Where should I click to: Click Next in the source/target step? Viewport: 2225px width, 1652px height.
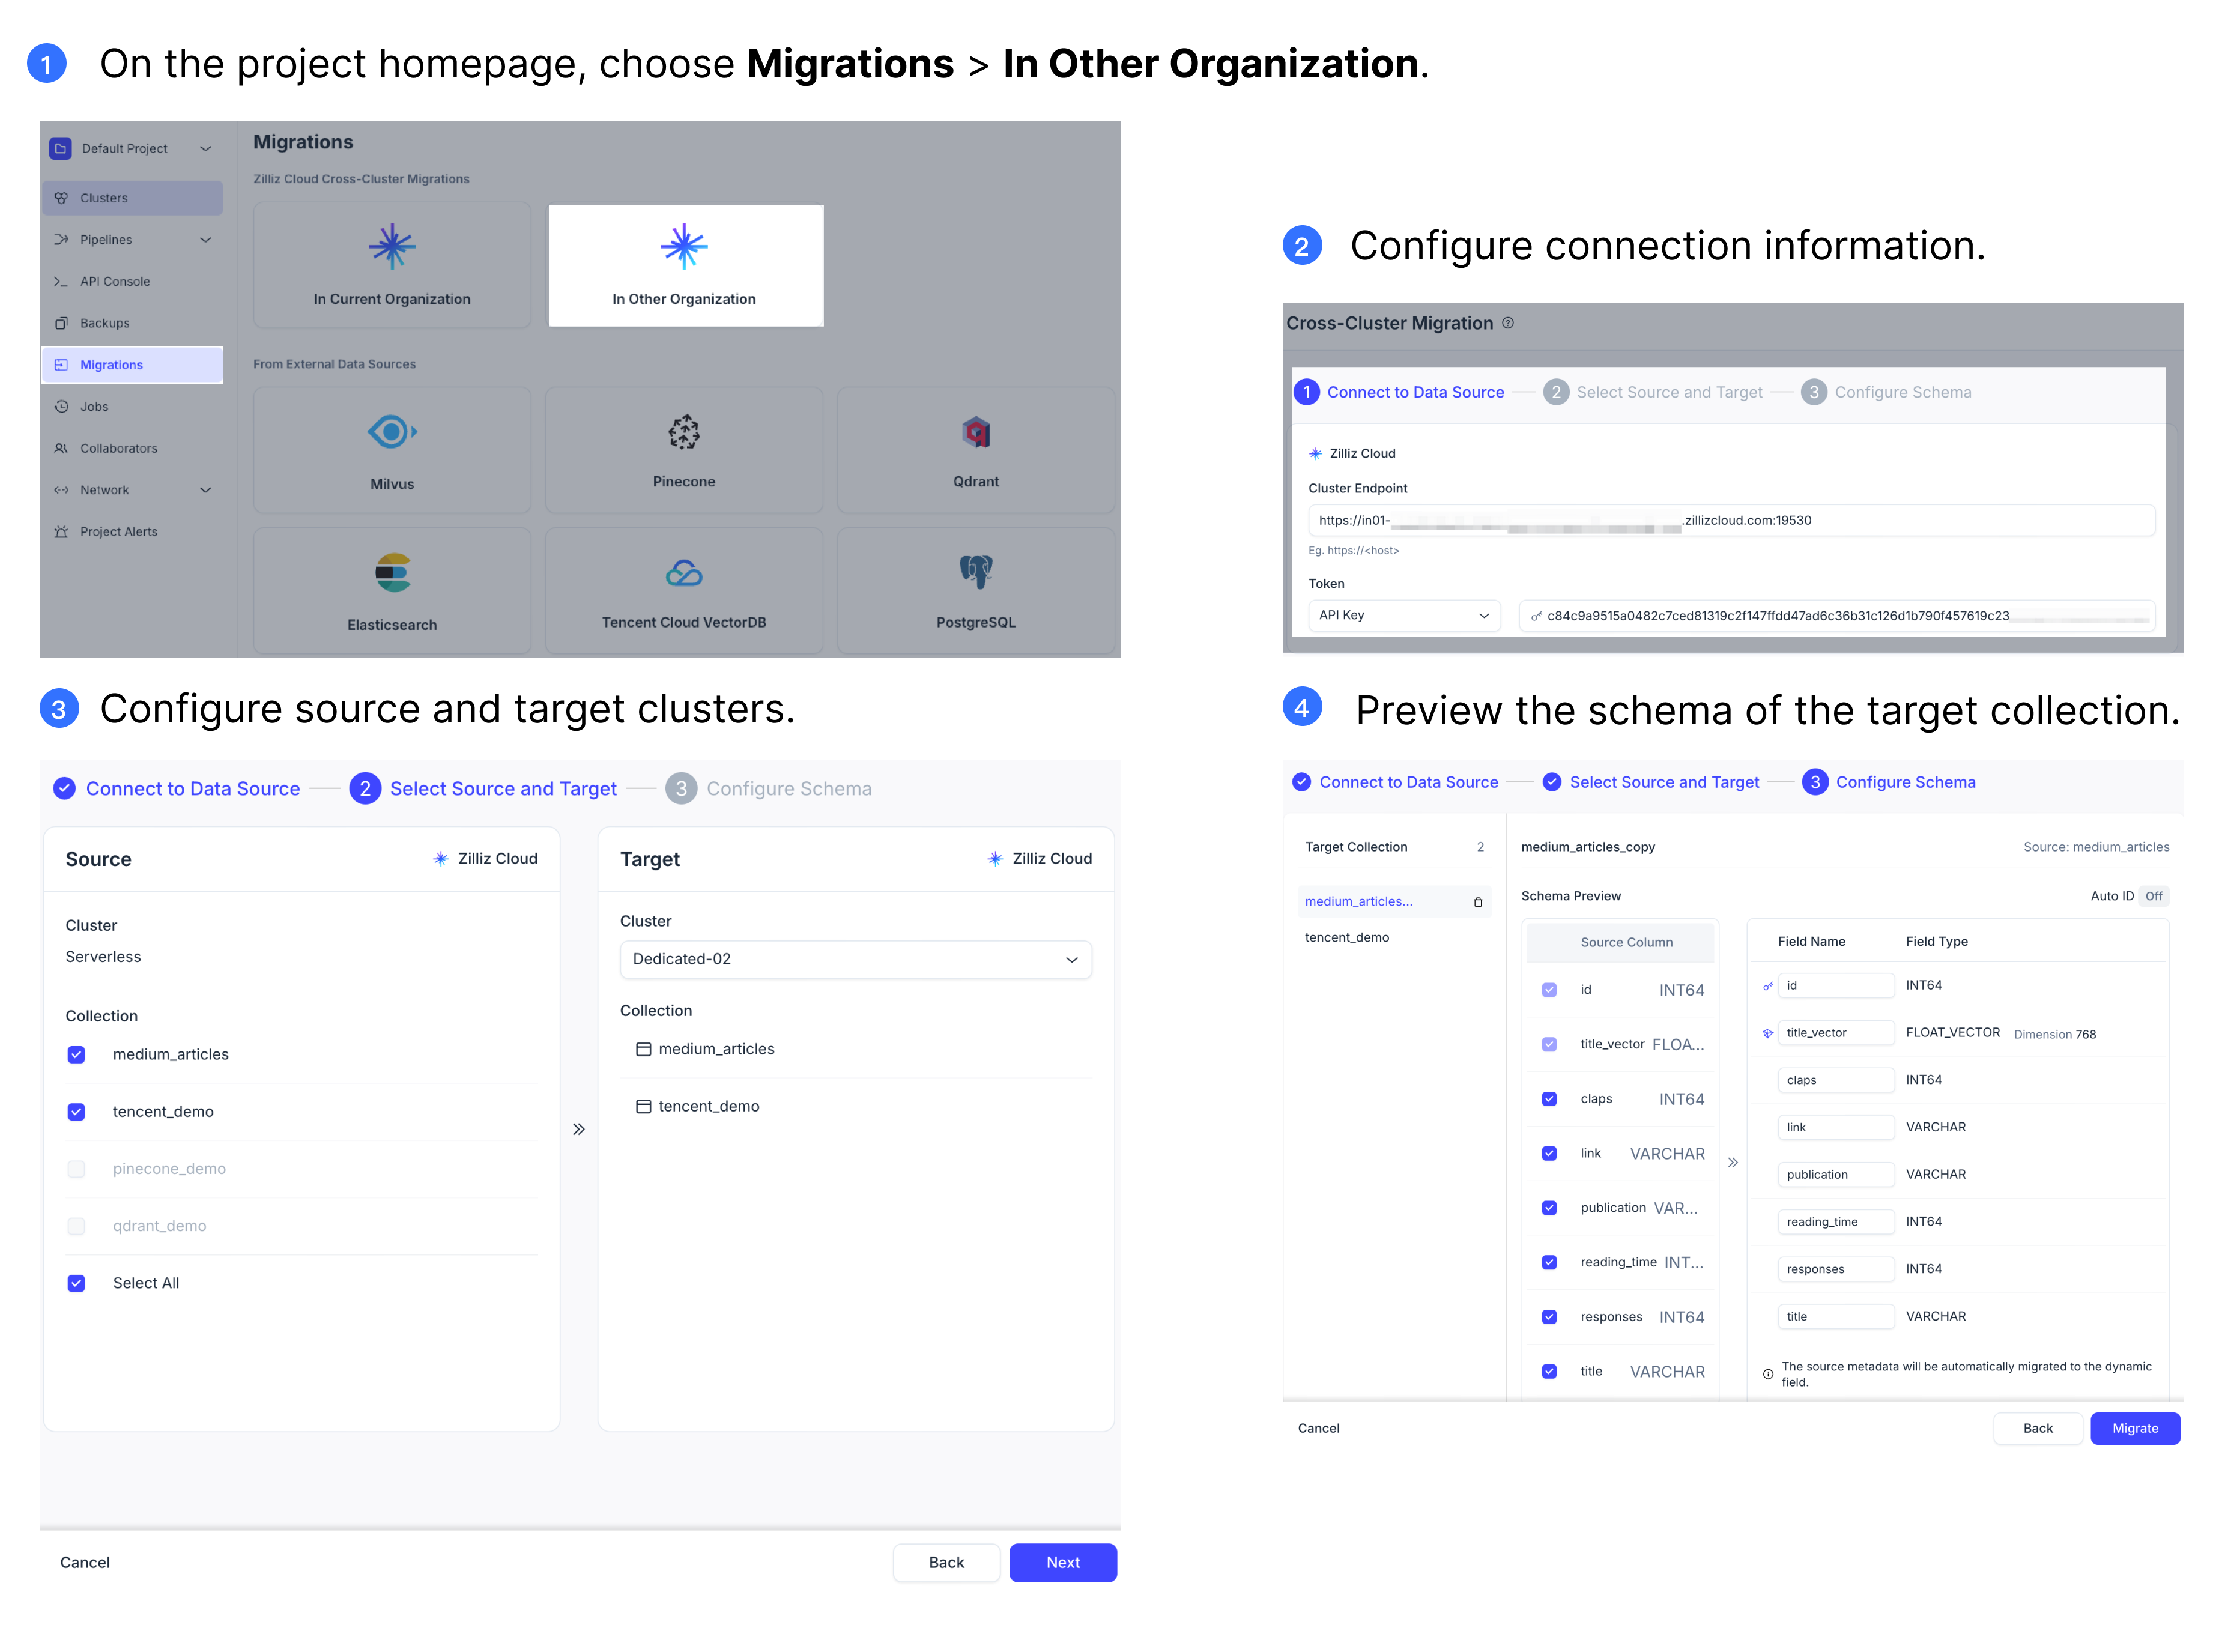coord(1063,1562)
